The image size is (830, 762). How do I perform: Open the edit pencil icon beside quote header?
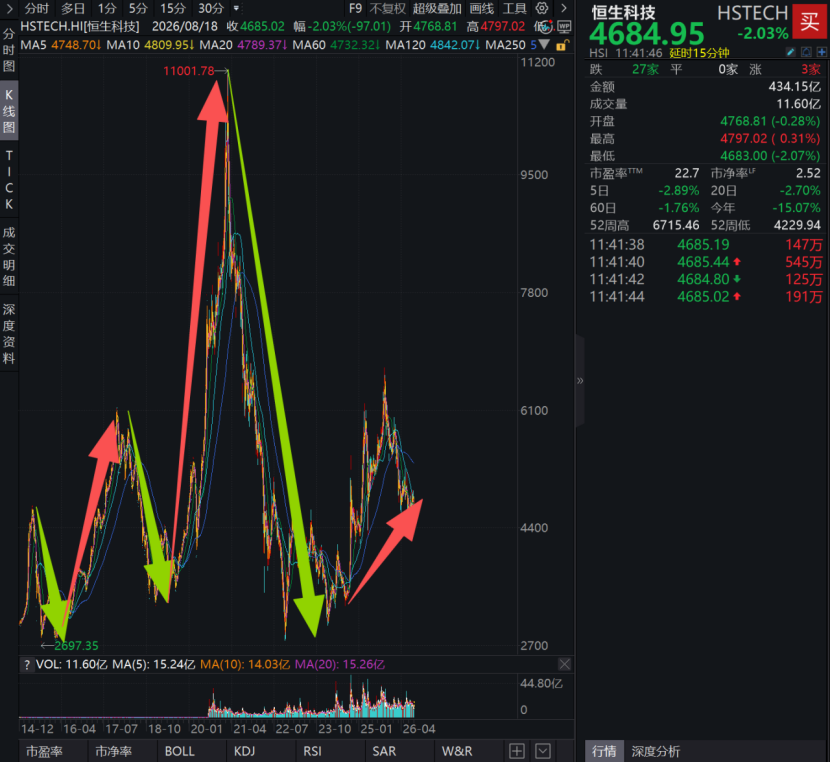click(790, 52)
